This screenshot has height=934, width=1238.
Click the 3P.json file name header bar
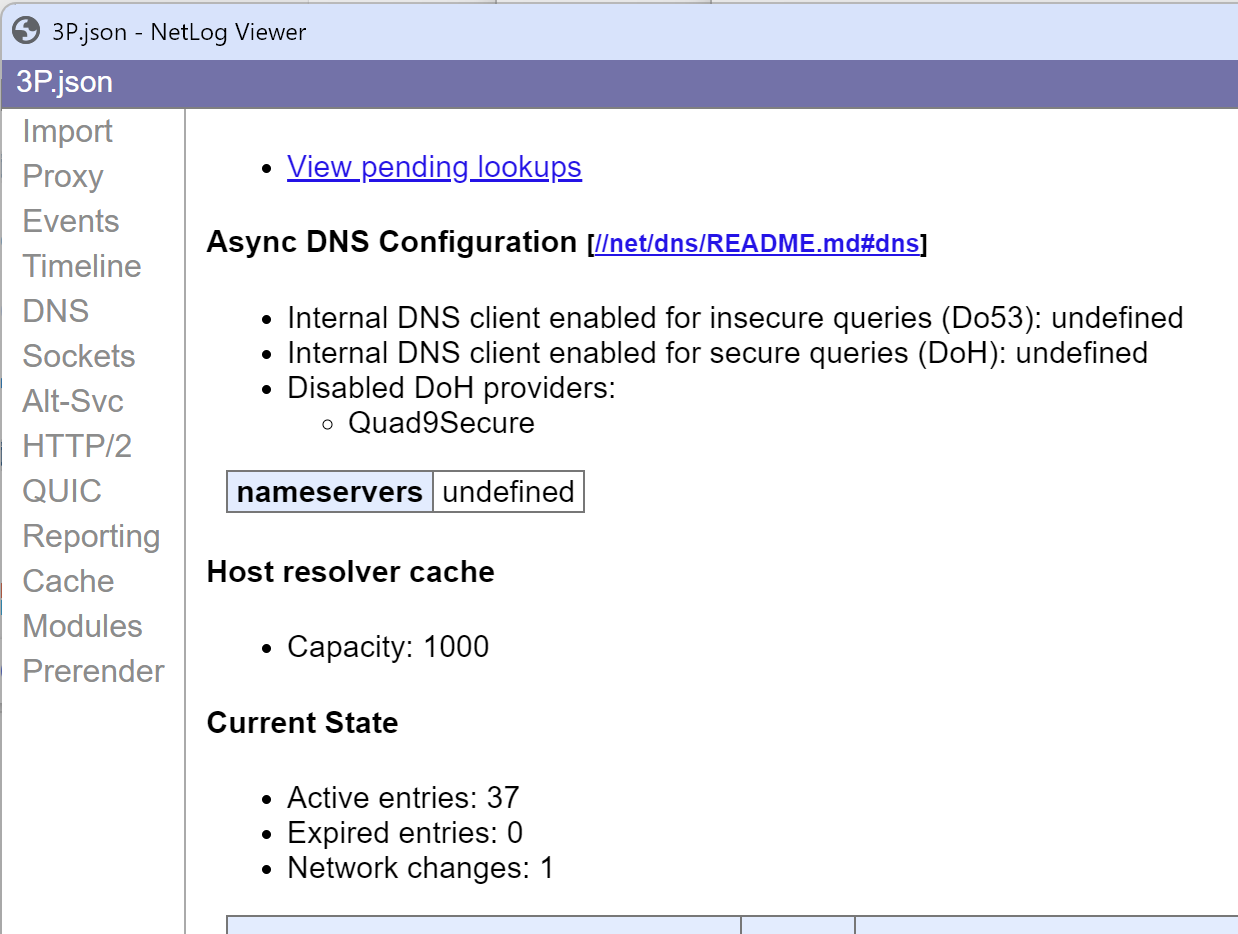65,83
